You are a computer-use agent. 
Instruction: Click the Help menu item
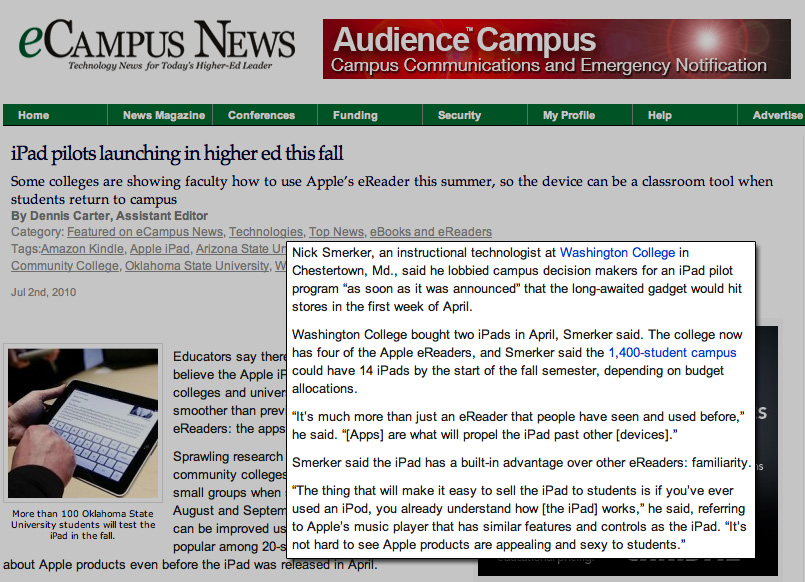(x=660, y=115)
